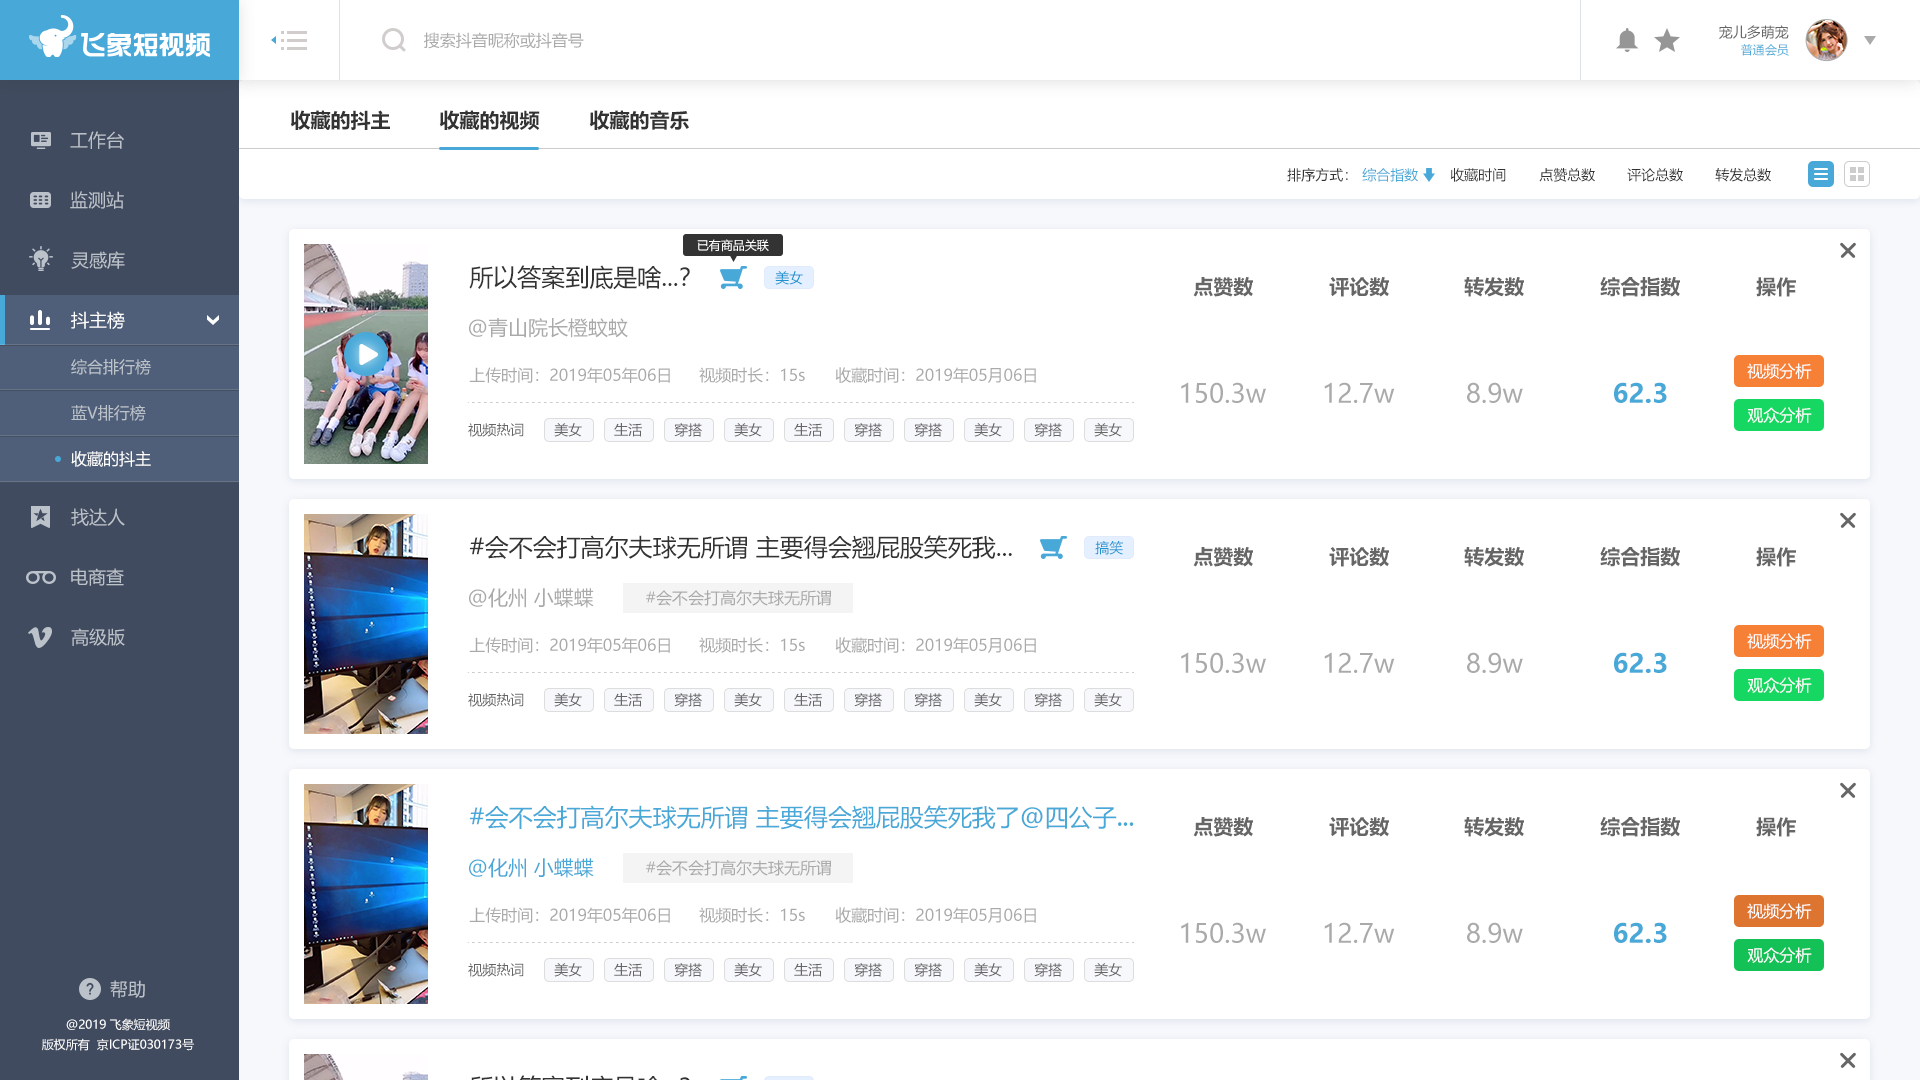The image size is (1920, 1080).
Task: Click the 搞笑 category tag
Action: [1109, 548]
